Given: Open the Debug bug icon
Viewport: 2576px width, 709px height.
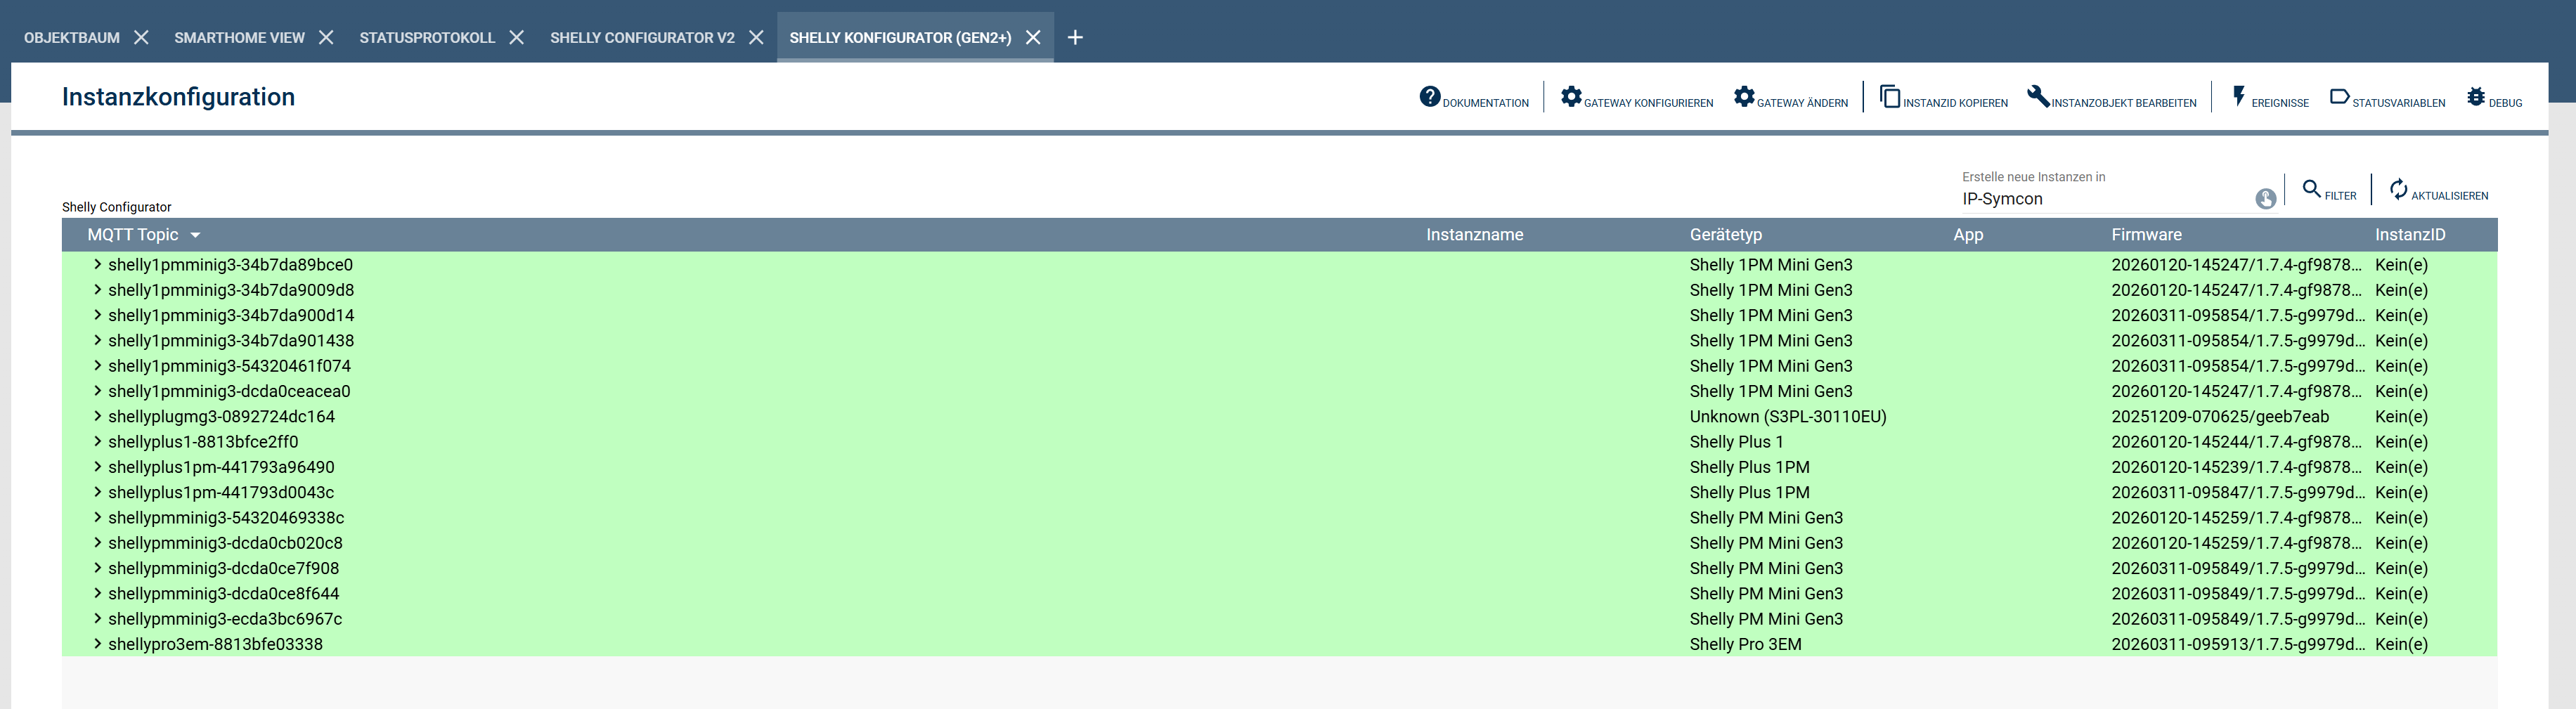Looking at the screenshot, I should (2475, 97).
